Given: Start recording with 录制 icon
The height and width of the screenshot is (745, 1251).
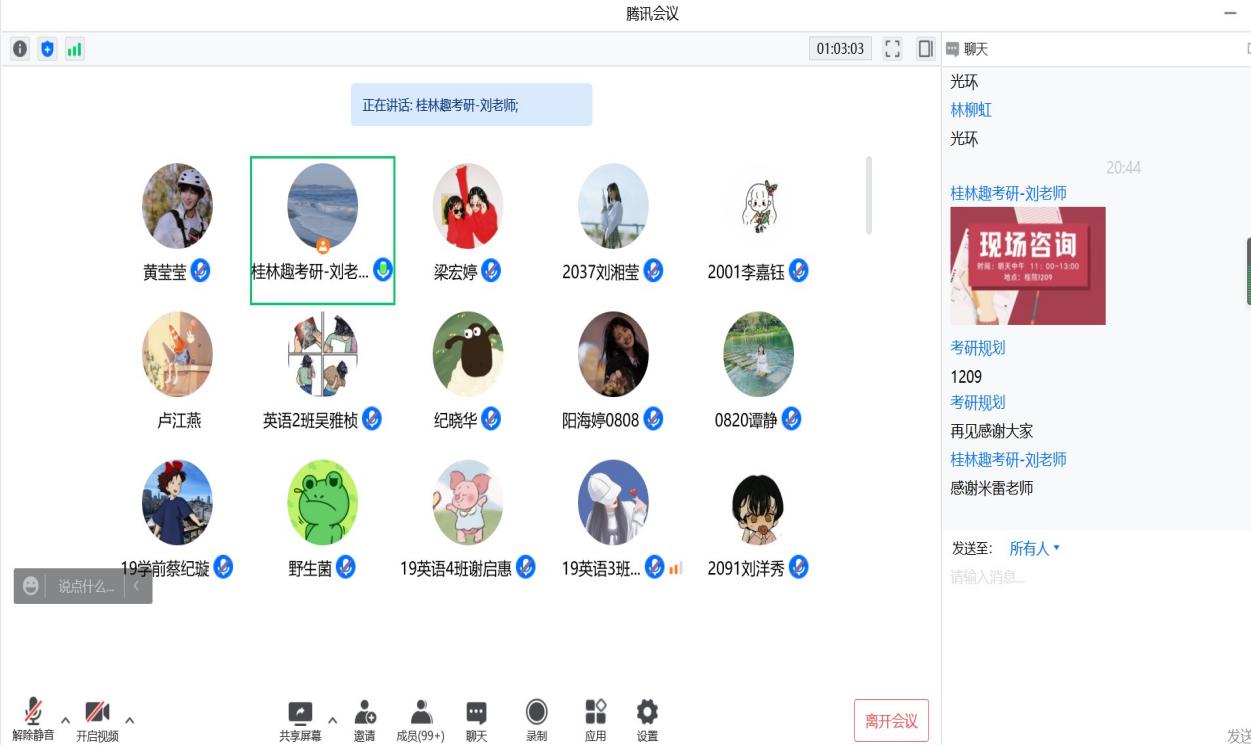Looking at the screenshot, I should click(x=536, y=720).
